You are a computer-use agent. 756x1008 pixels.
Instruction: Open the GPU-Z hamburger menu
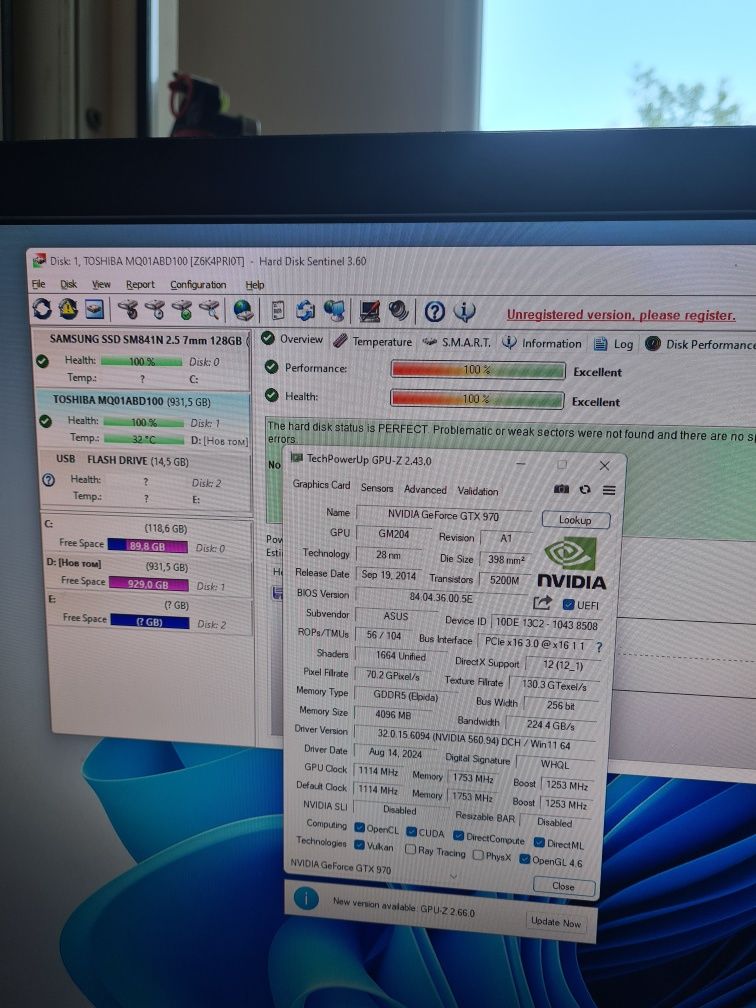click(609, 490)
